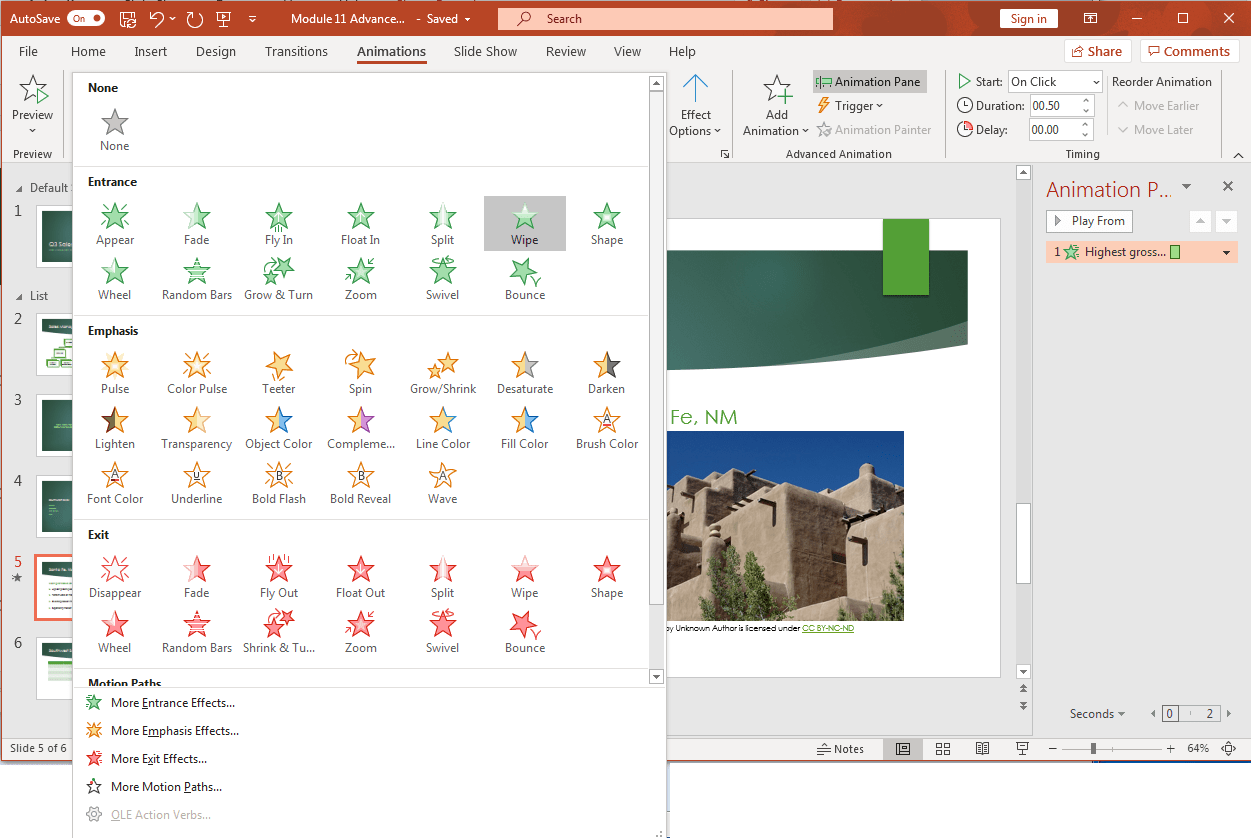Choose the Bold Flash emphasis effect
This screenshot has width=1251, height=838.
point(279,483)
